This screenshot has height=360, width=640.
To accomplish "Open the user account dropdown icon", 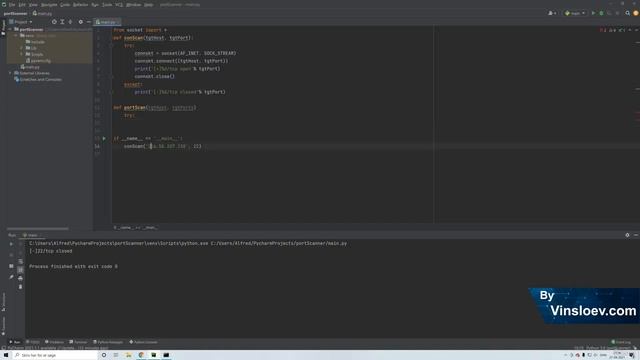I will pyautogui.click(x=552, y=13).
